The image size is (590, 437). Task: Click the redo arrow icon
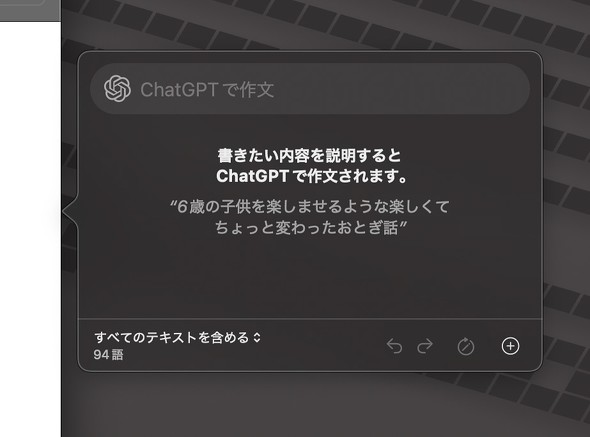click(425, 346)
